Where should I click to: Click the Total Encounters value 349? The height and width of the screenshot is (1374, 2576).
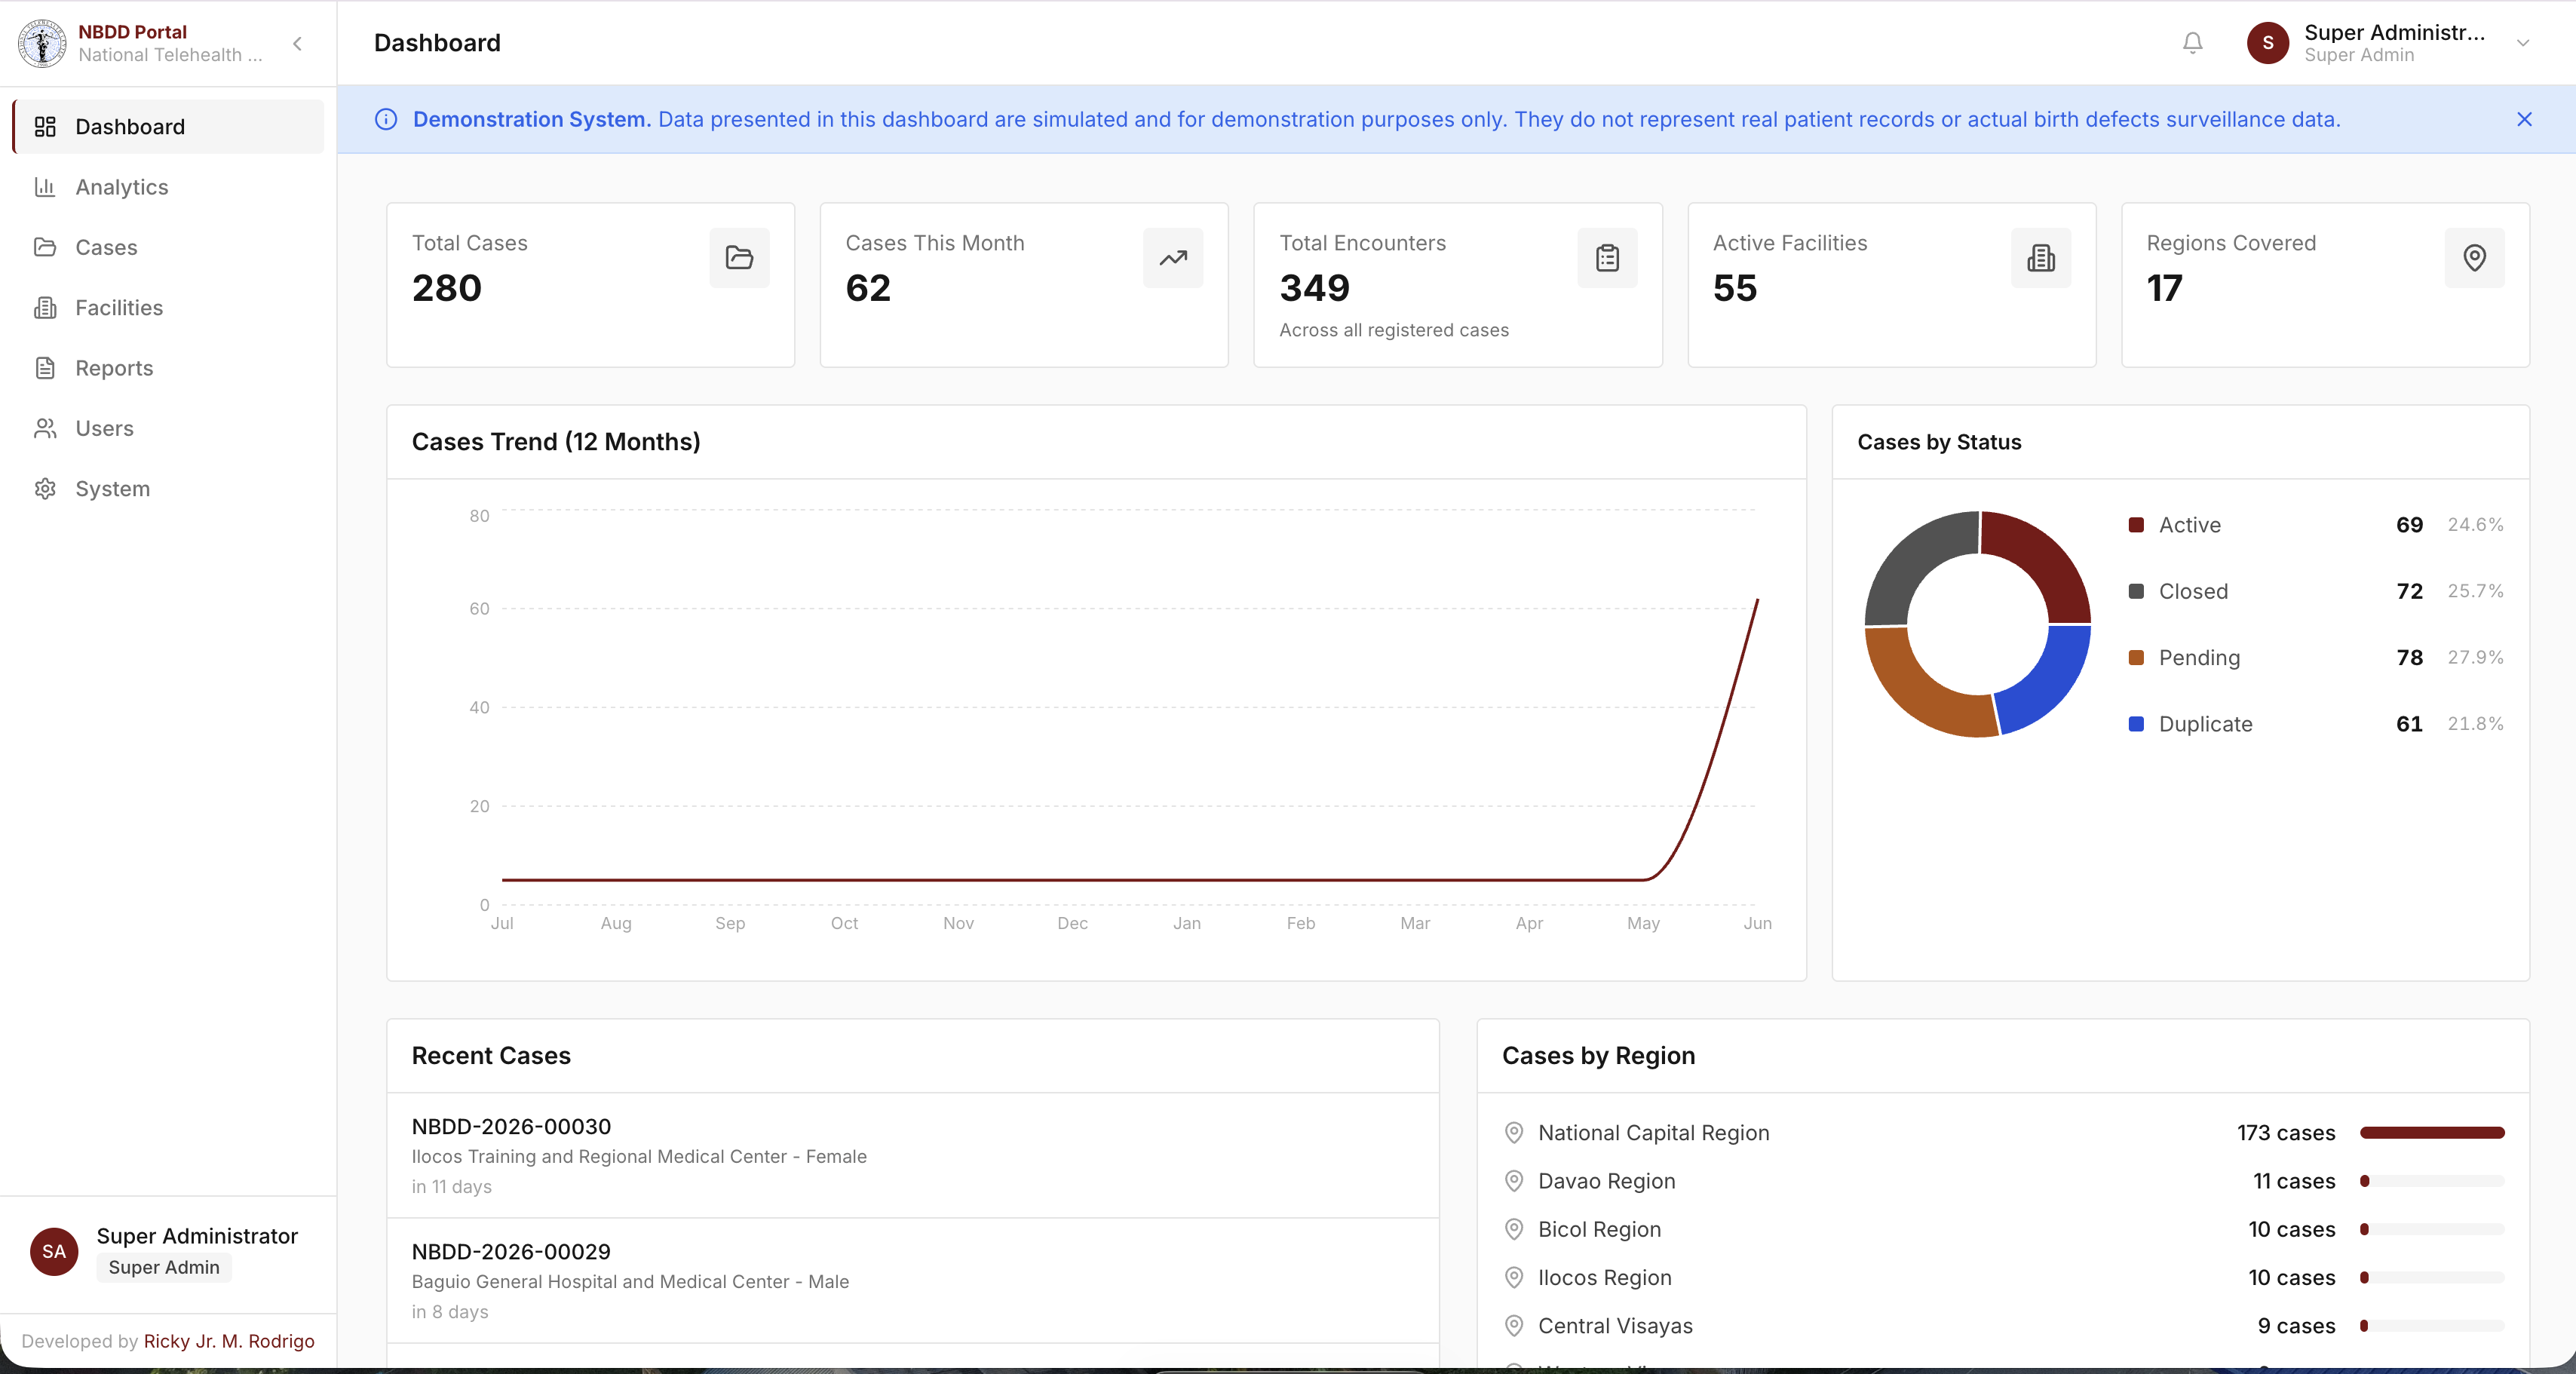coord(1315,289)
